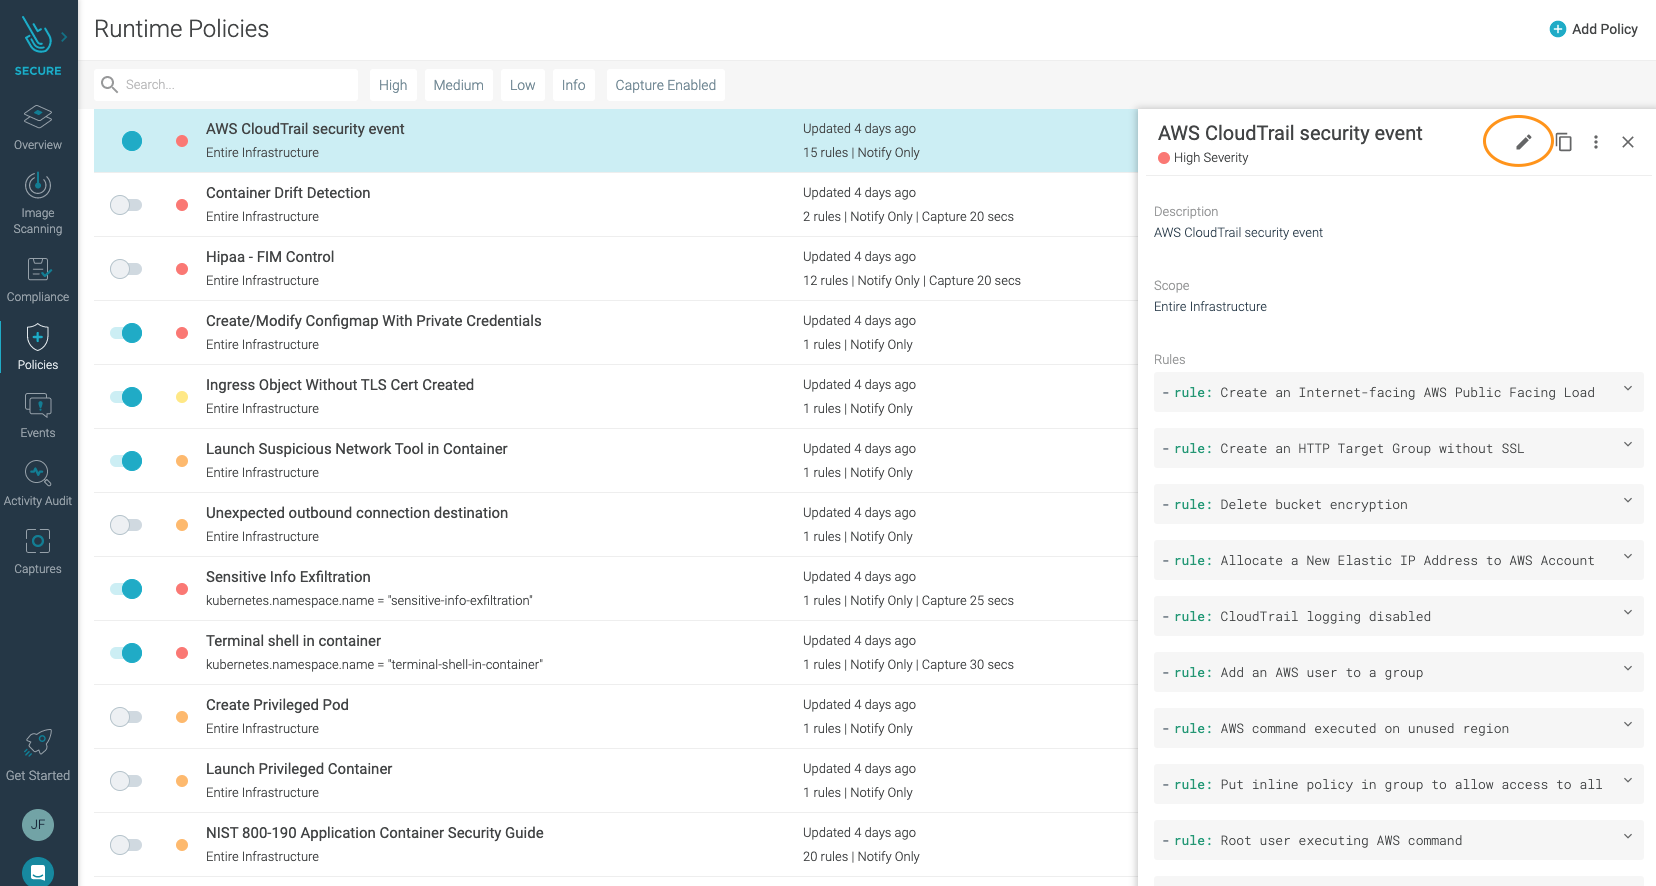
Task: Click the High Severity label in details panel
Action: pos(1211,158)
